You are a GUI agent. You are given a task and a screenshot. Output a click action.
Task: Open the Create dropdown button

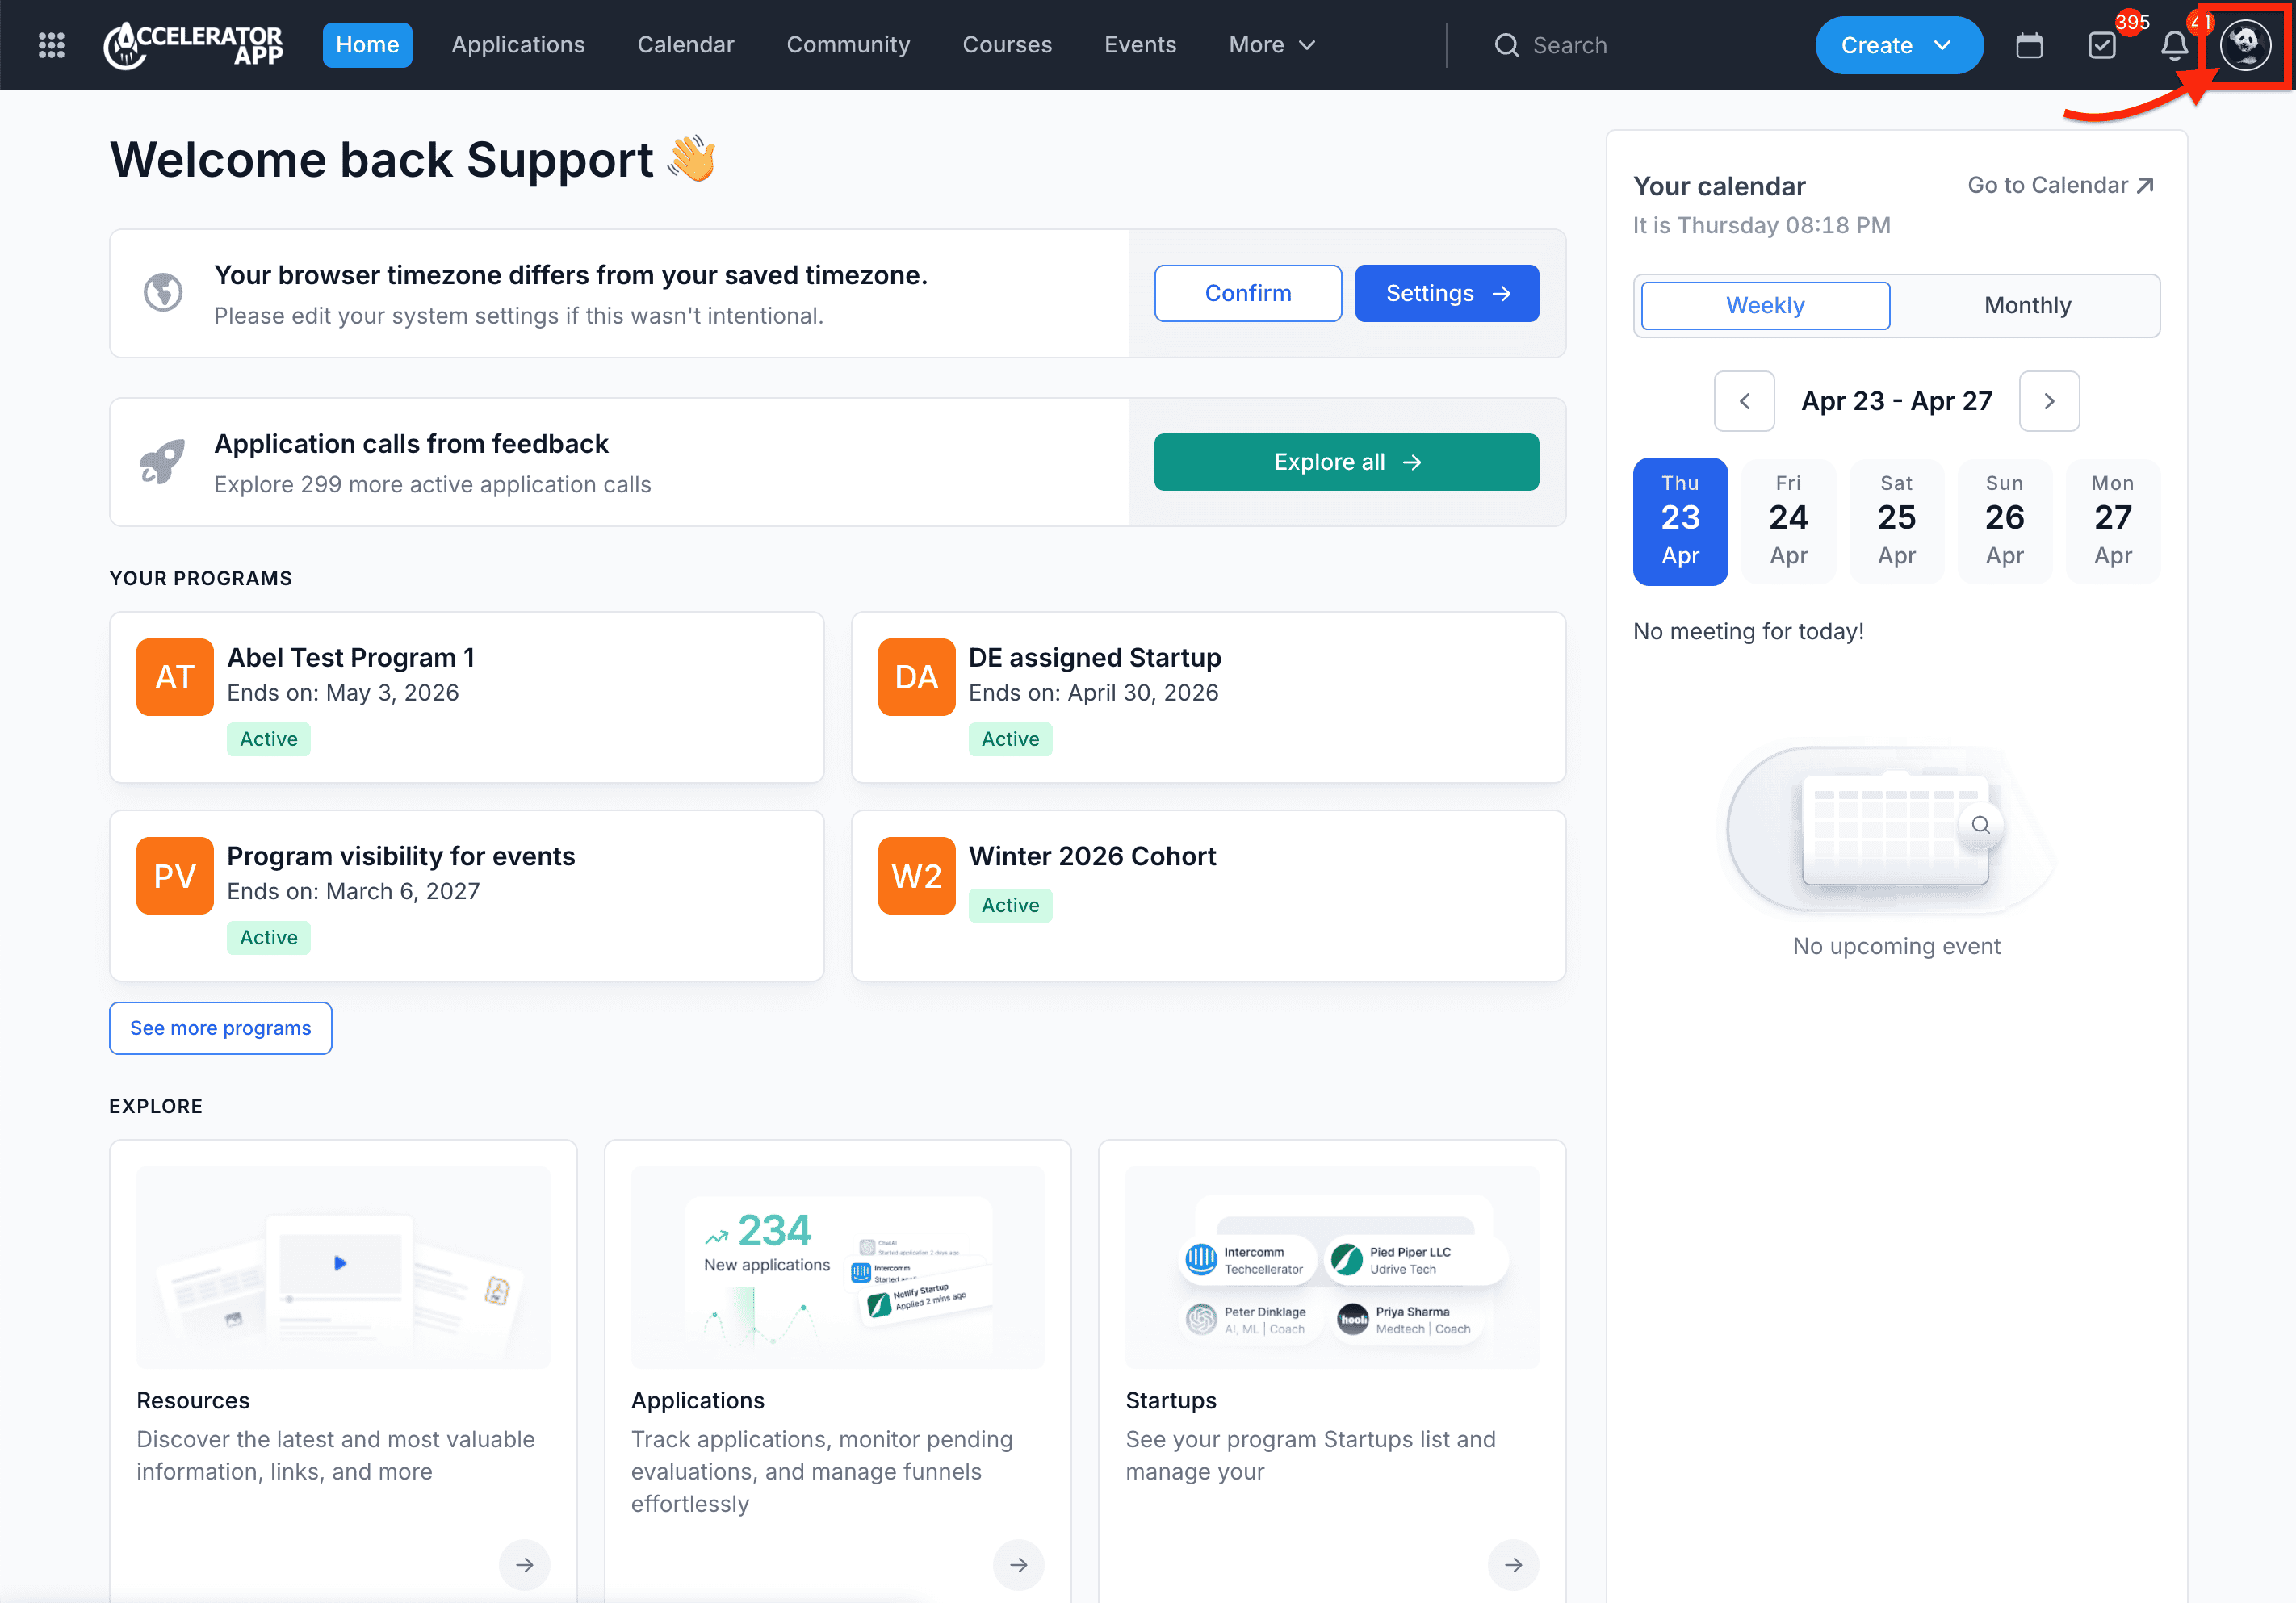pos(1897,45)
